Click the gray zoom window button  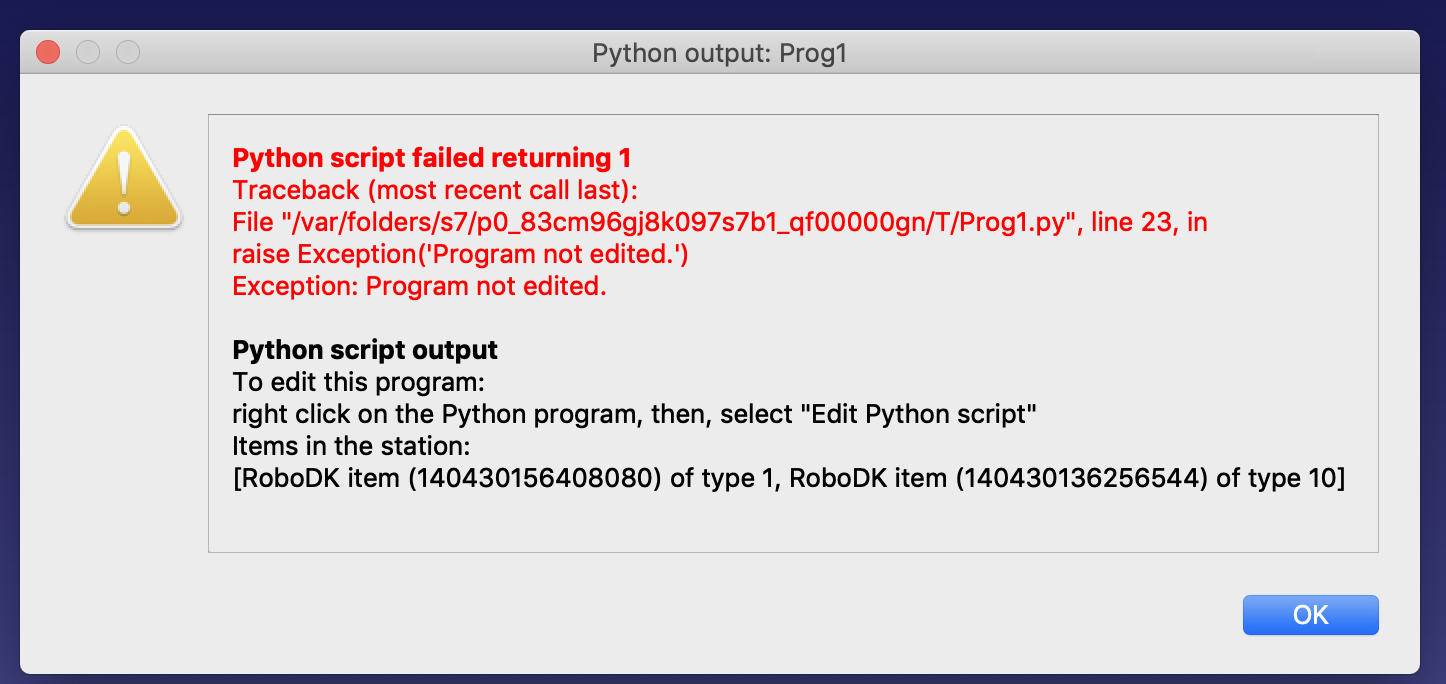128,52
